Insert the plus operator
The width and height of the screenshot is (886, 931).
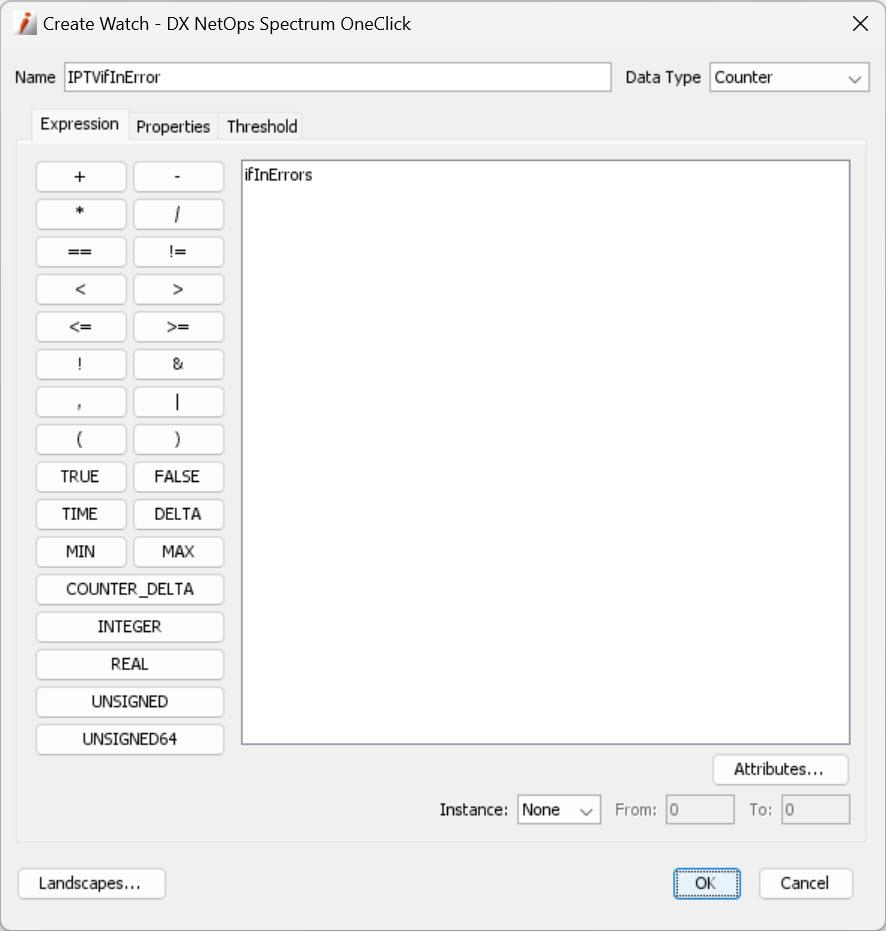(x=81, y=177)
